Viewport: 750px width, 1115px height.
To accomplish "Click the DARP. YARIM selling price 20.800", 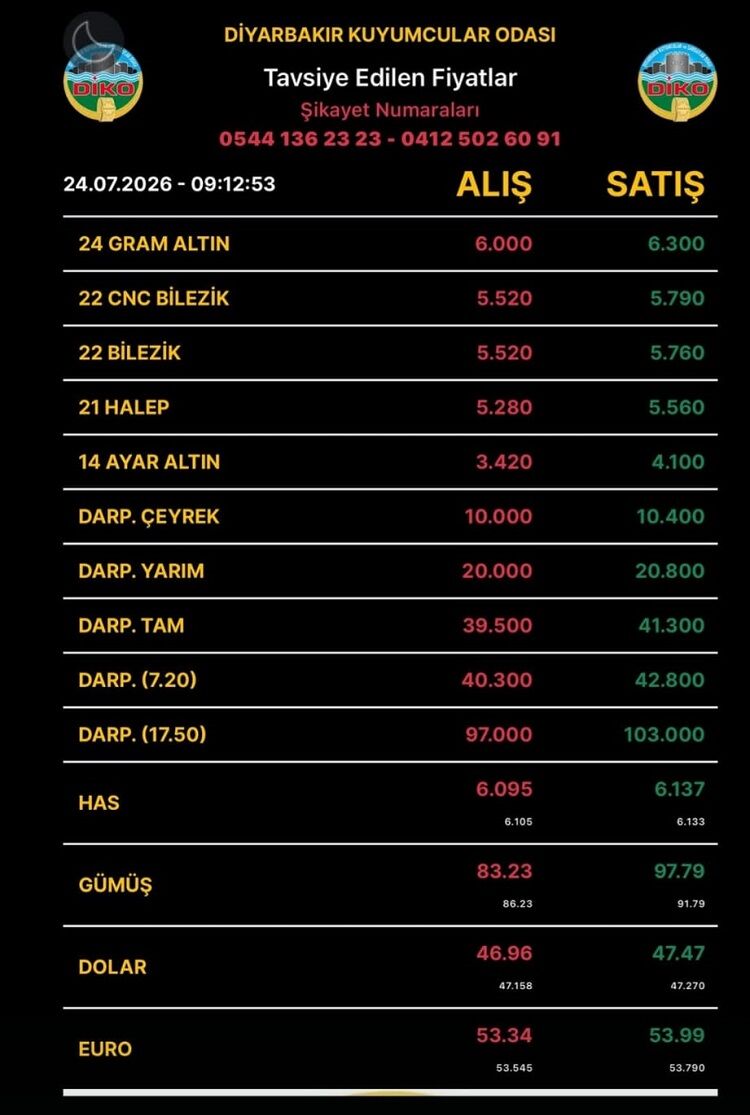I will point(670,571).
